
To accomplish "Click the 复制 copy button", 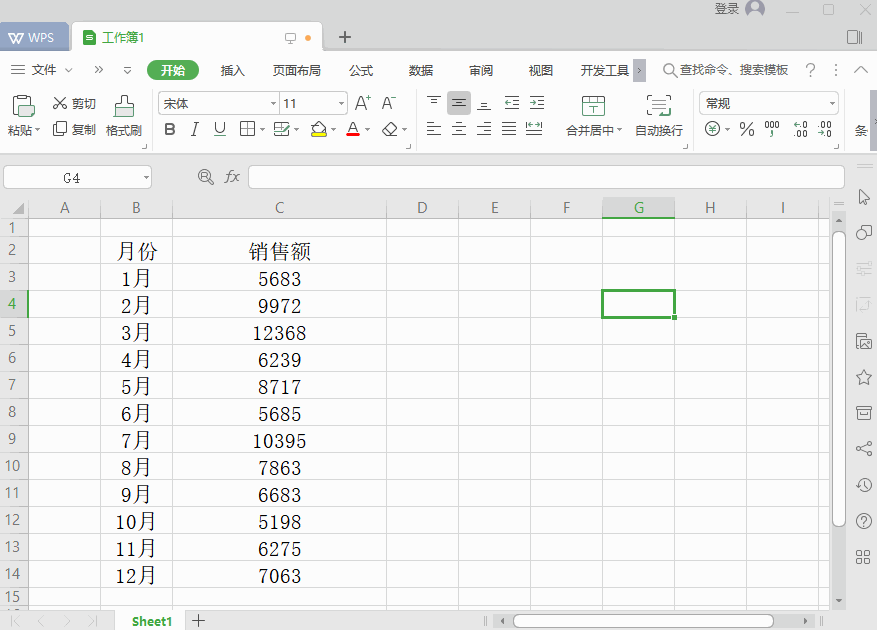I will point(73,129).
